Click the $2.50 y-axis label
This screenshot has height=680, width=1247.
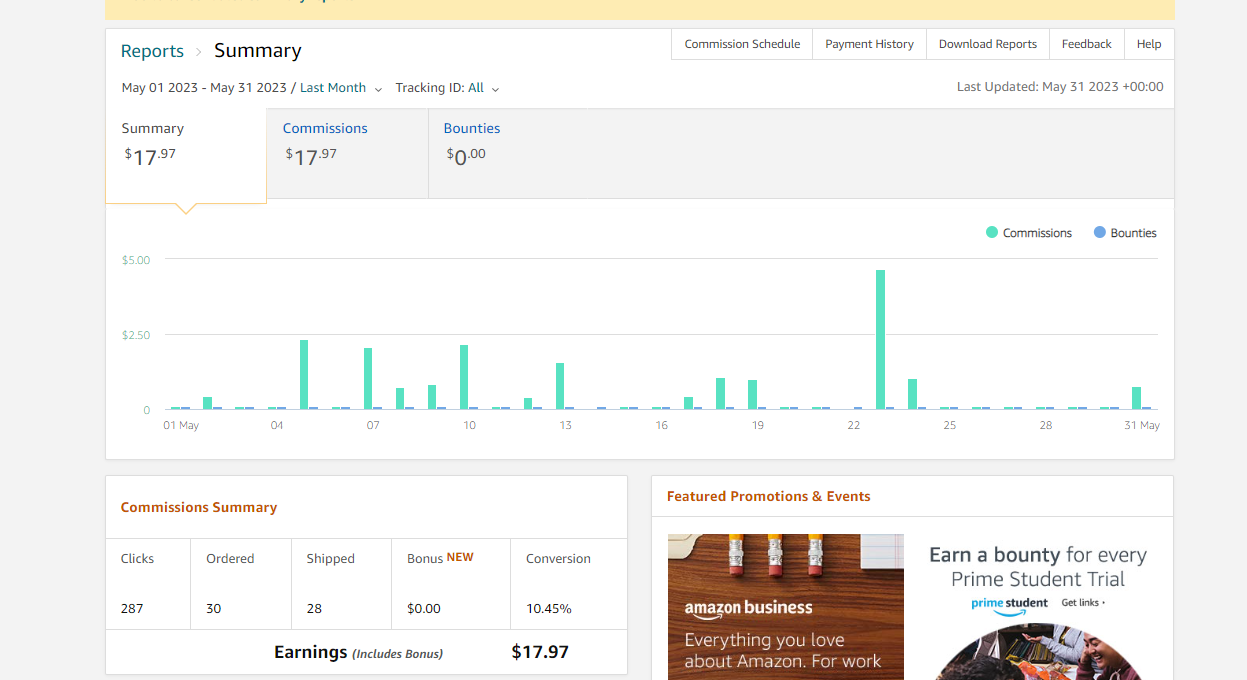(x=136, y=335)
